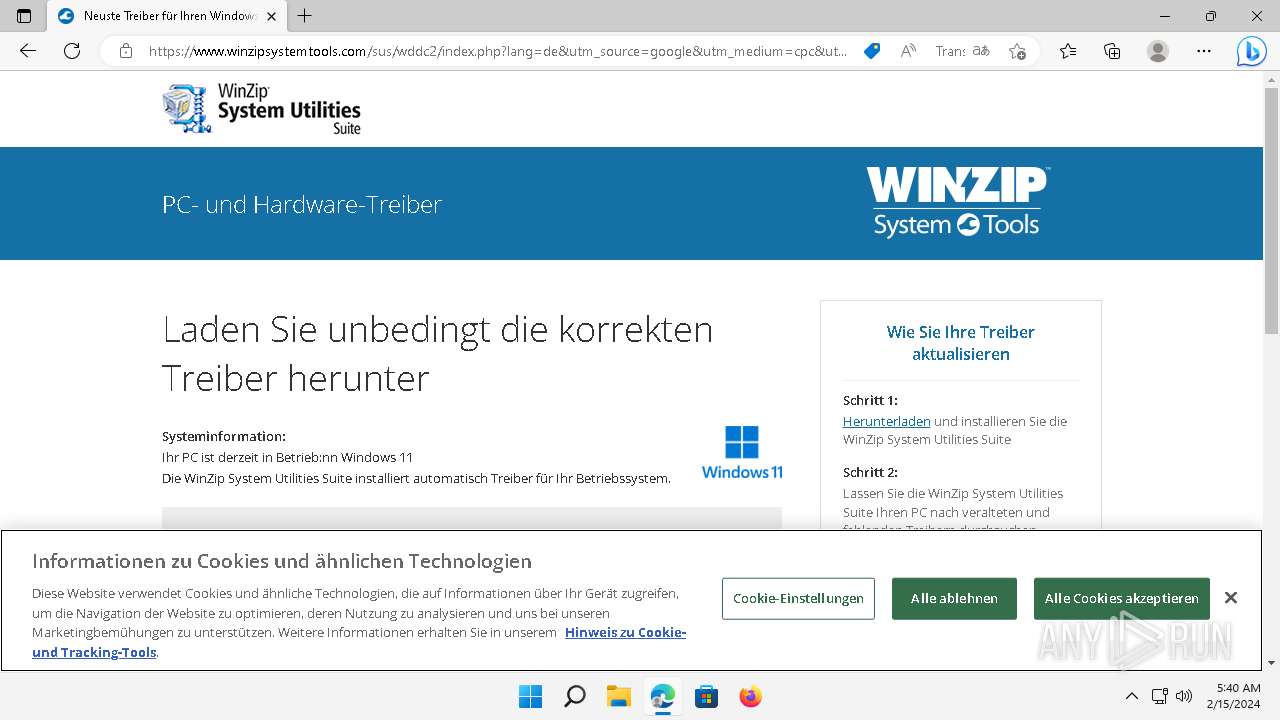Click the headline Laden Sie unbedingt die korrekten Treiber
1280x720 pixels.
click(x=438, y=353)
